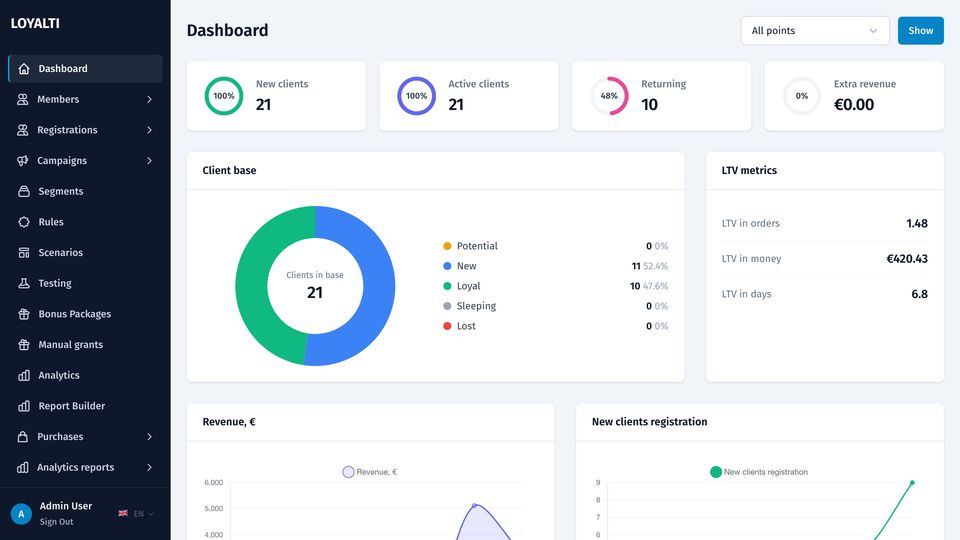This screenshot has height=540, width=960.
Task: Click the Testing flask icon
Action: click(24, 283)
